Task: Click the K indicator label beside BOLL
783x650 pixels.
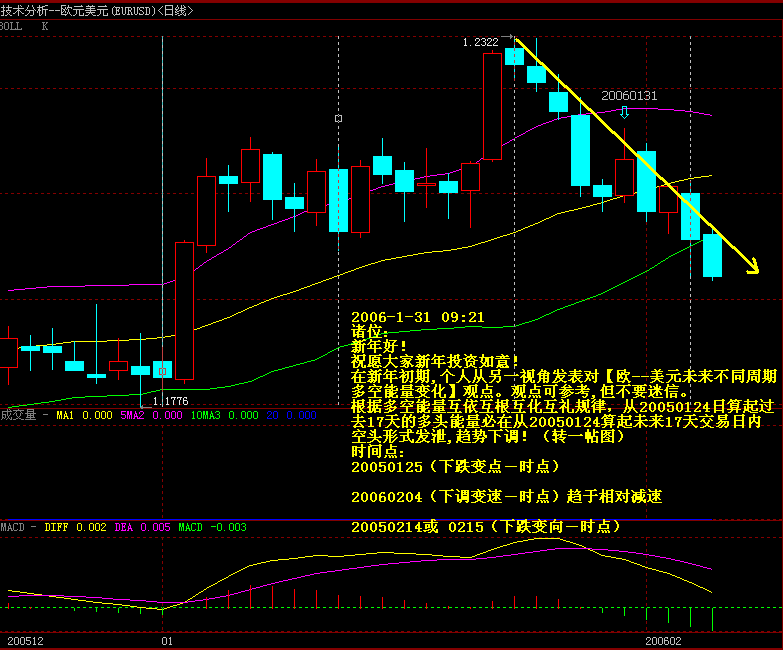Action: 45,26
